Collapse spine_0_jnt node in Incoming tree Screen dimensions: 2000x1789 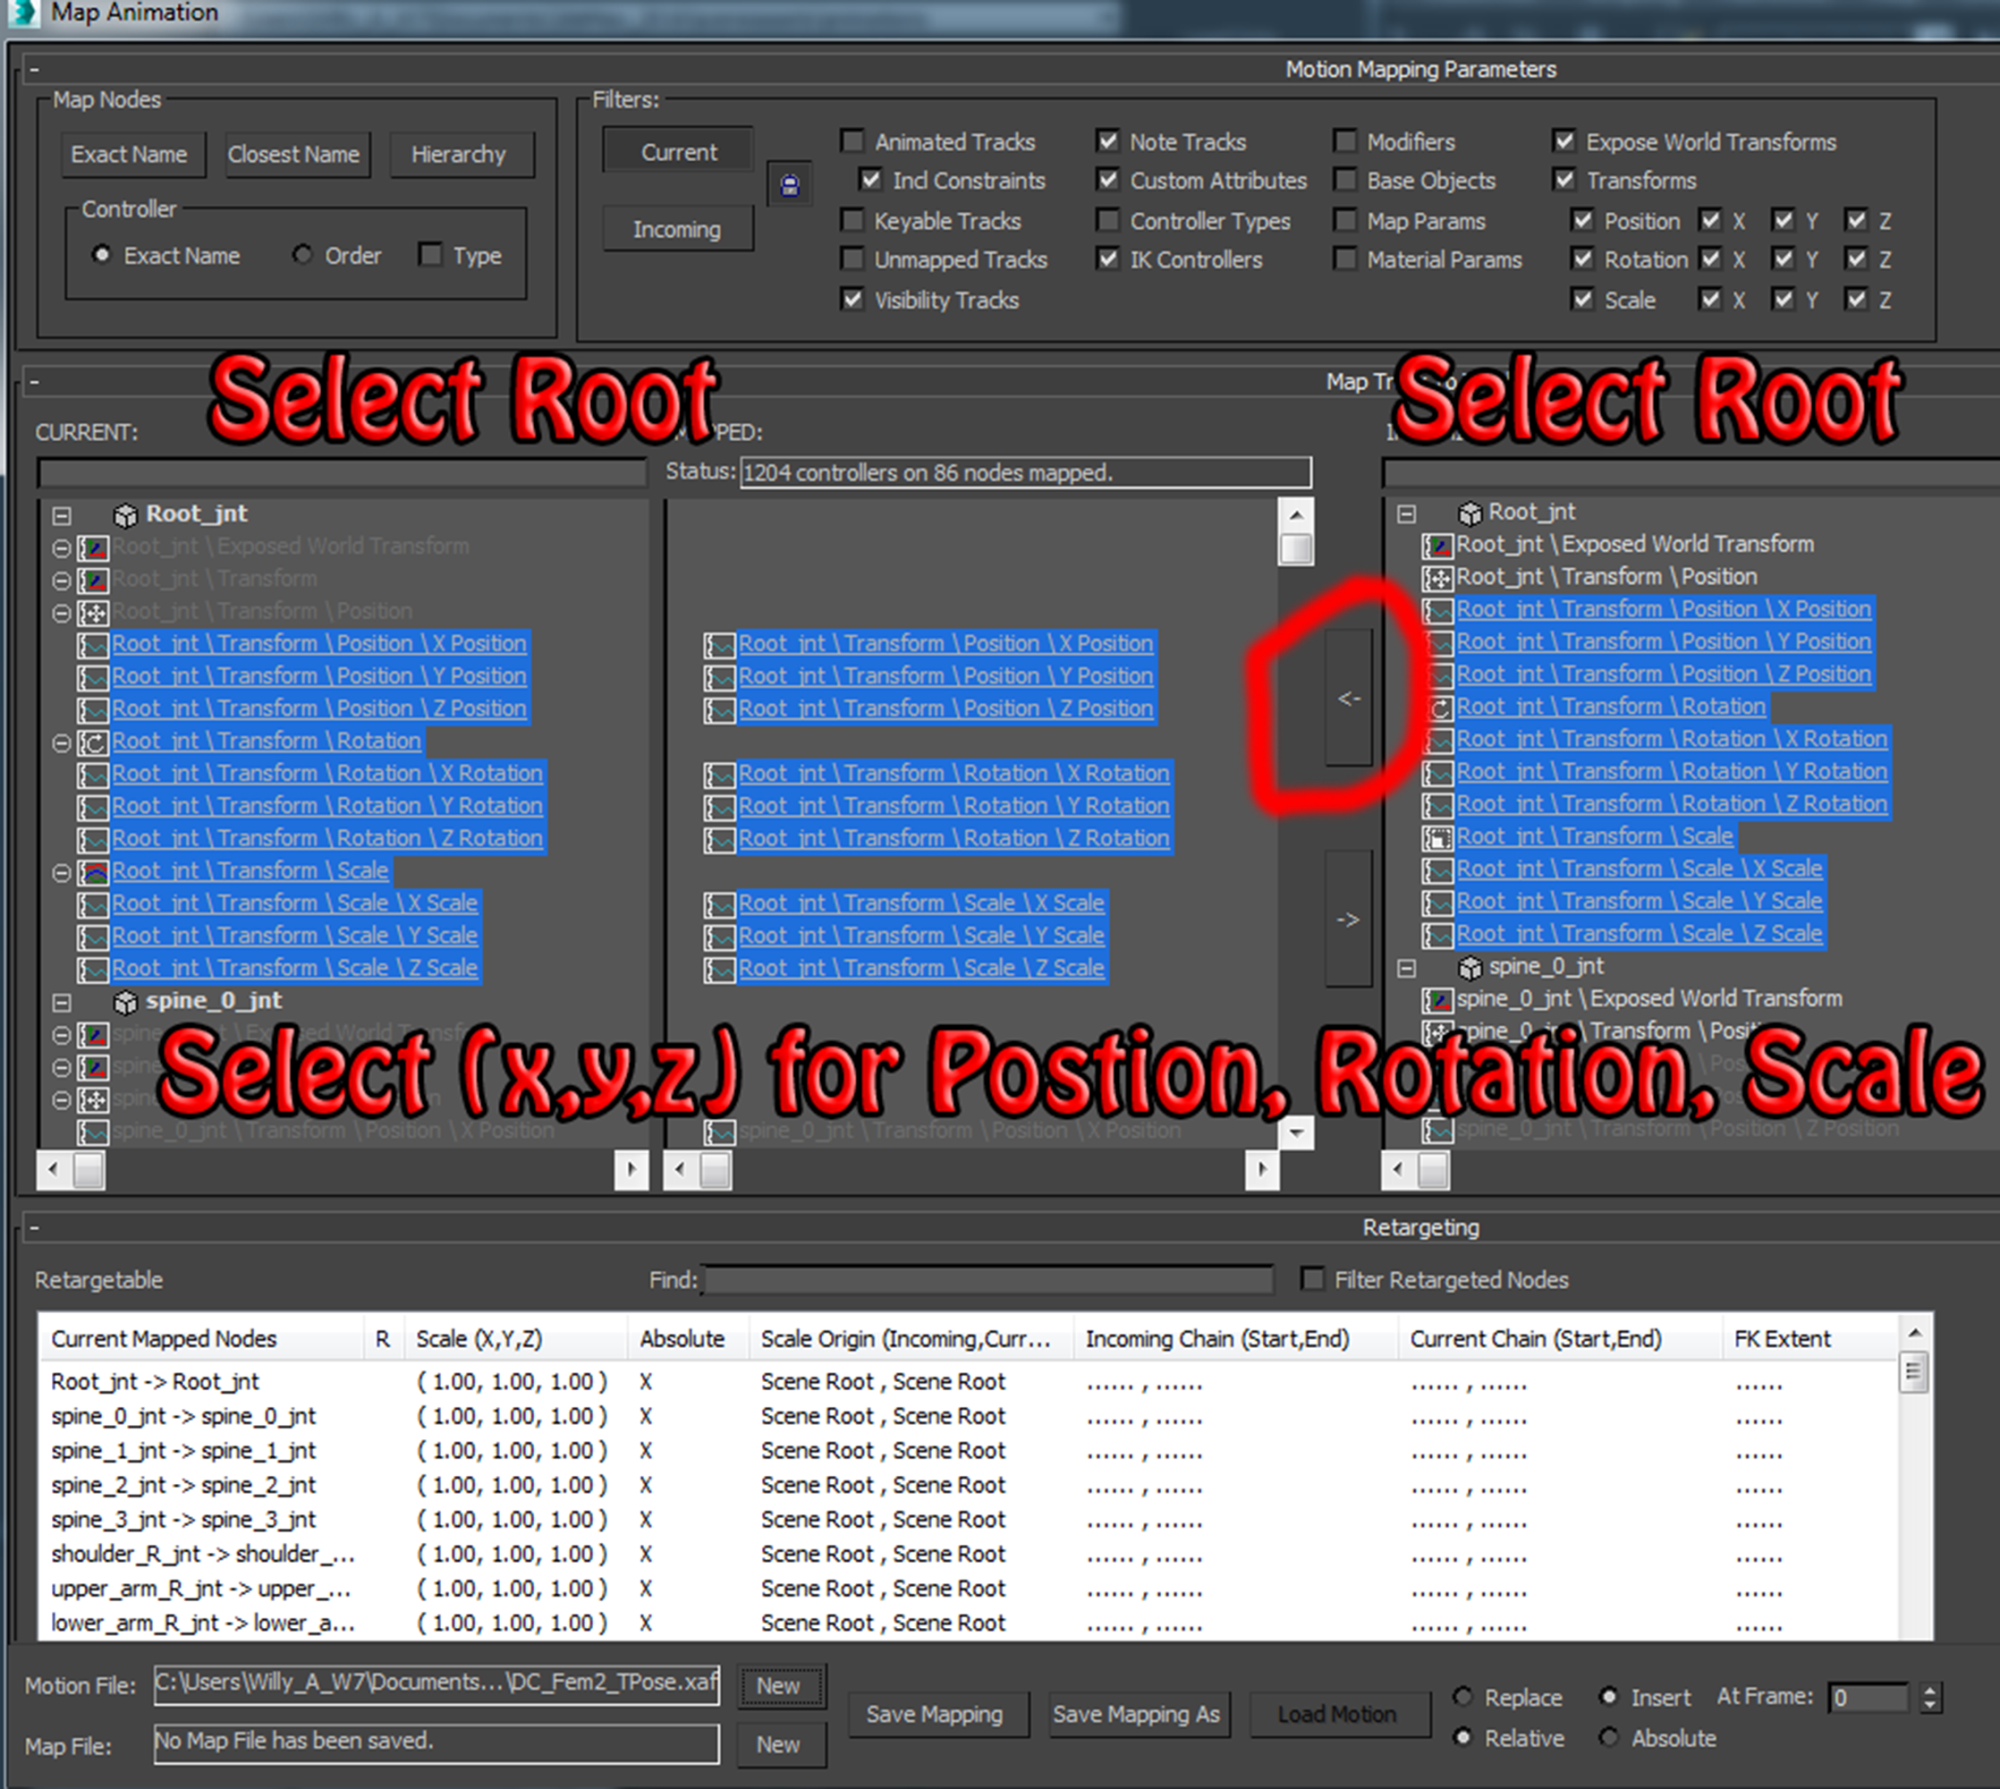1406,968
